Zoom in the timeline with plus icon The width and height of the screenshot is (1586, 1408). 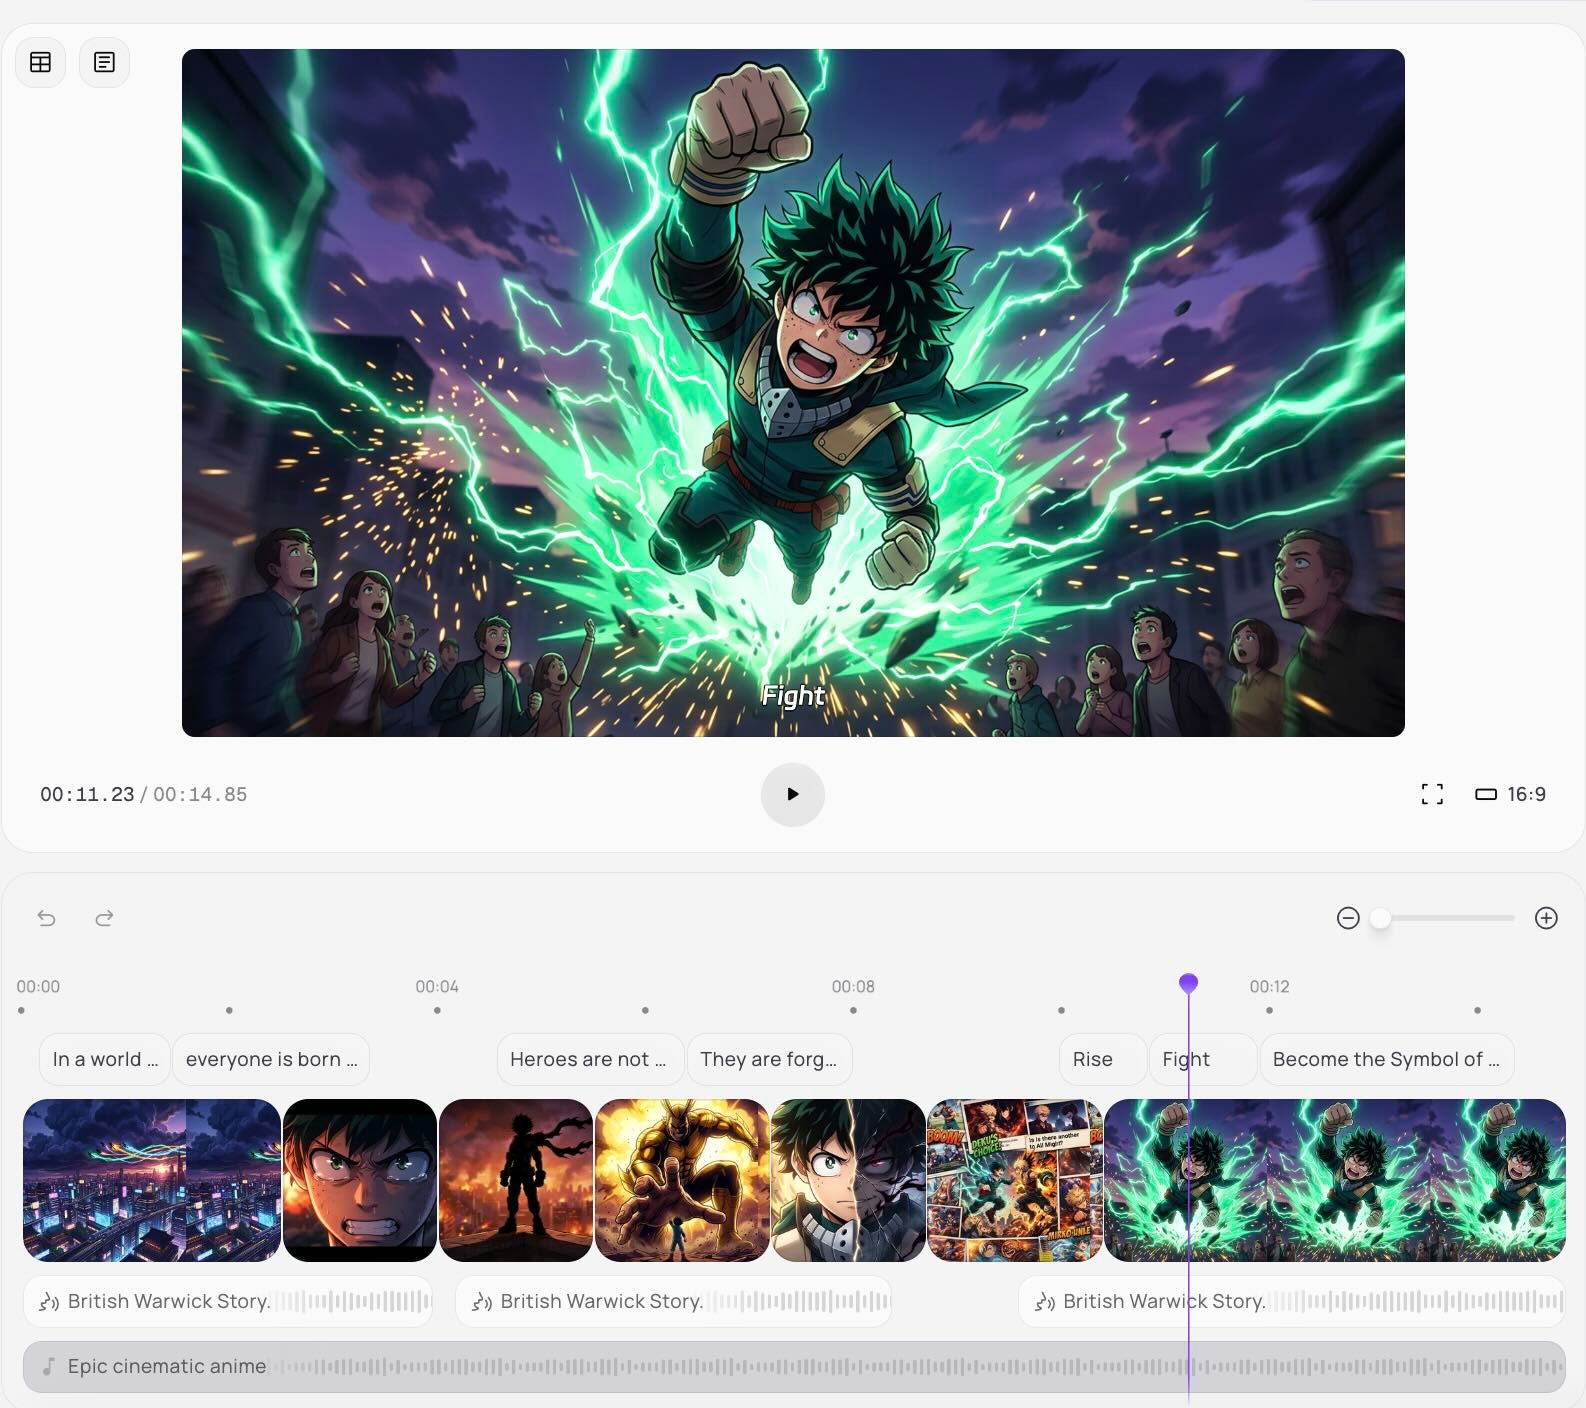(x=1546, y=918)
